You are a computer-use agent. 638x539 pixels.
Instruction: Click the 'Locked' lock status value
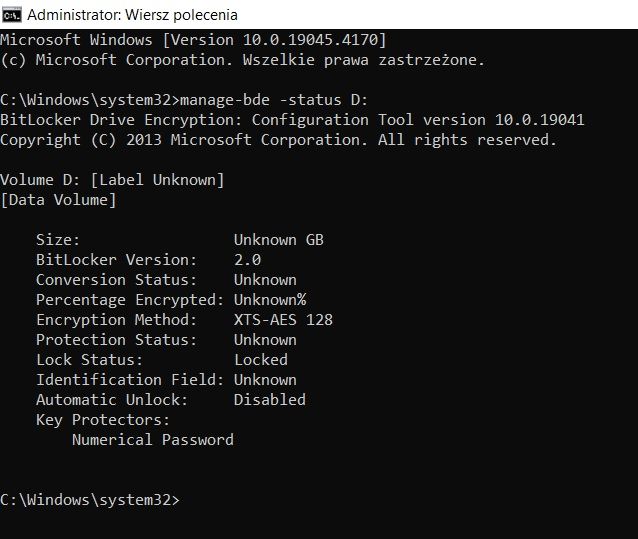click(261, 360)
